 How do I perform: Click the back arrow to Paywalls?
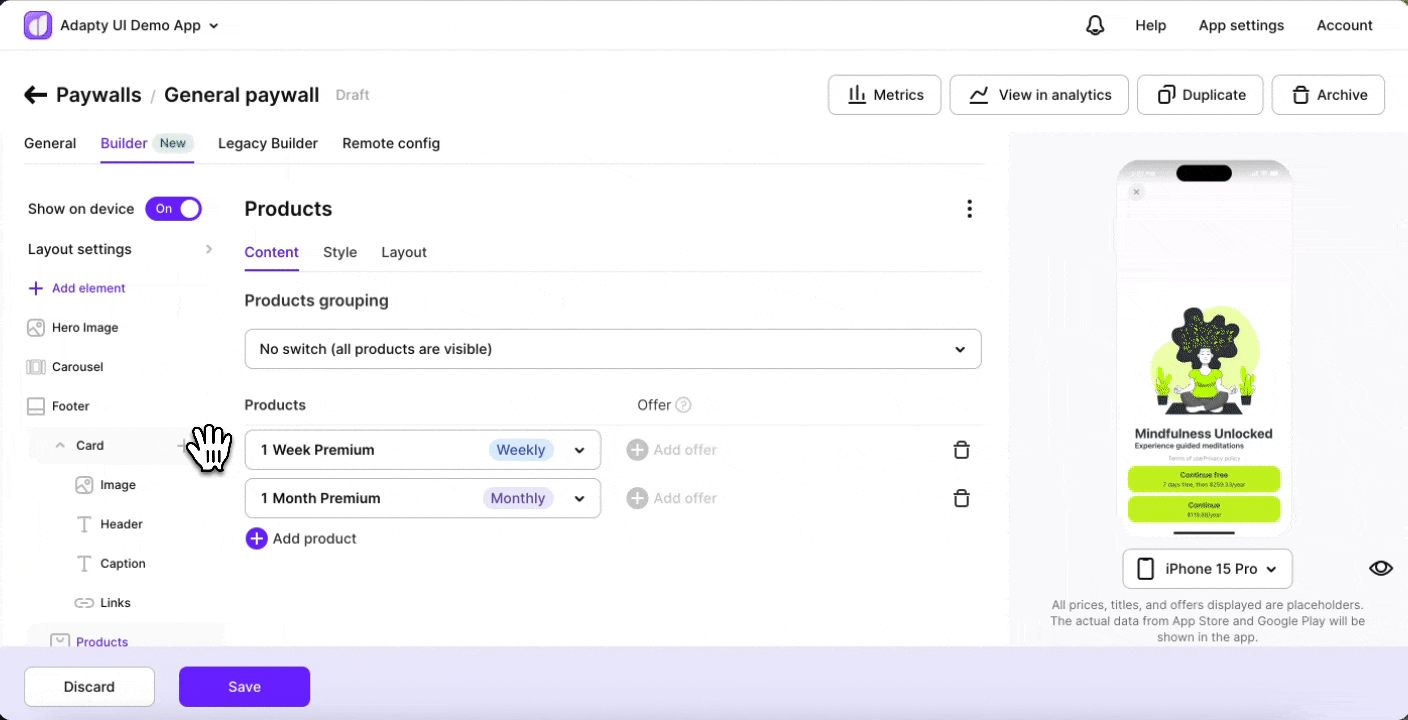click(36, 95)
